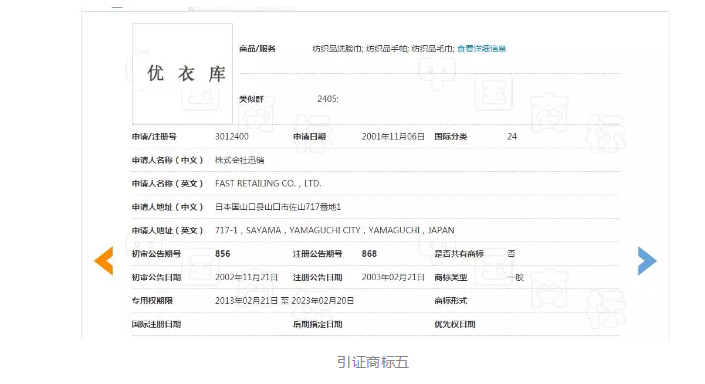Viewport: 705px width, 384px height.
Task: Click the 优衣库 trademark image
Action: click(x=183, y=74)
